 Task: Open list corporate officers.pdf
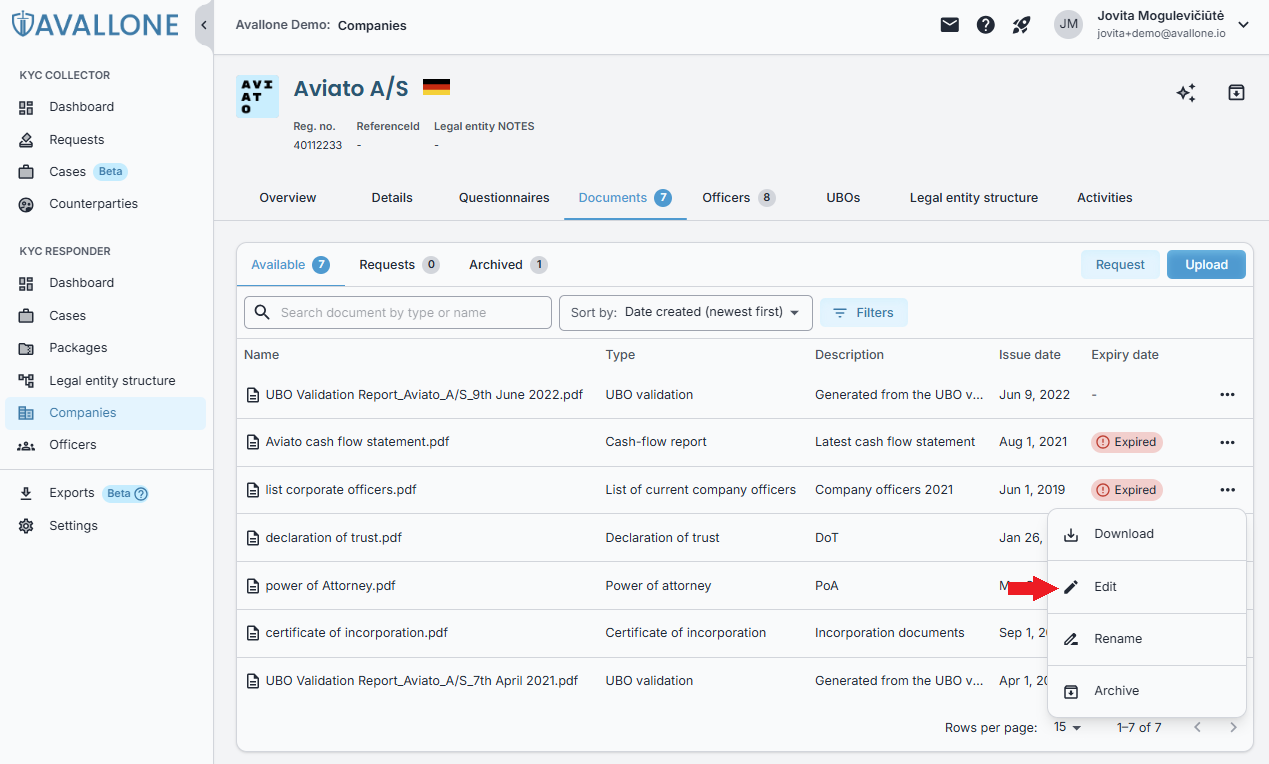[x=341, y=490]
